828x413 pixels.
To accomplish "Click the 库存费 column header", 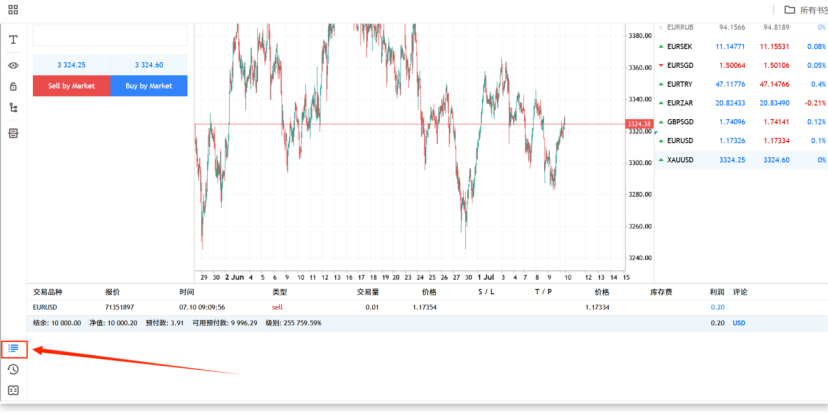I will coord(661,292).
